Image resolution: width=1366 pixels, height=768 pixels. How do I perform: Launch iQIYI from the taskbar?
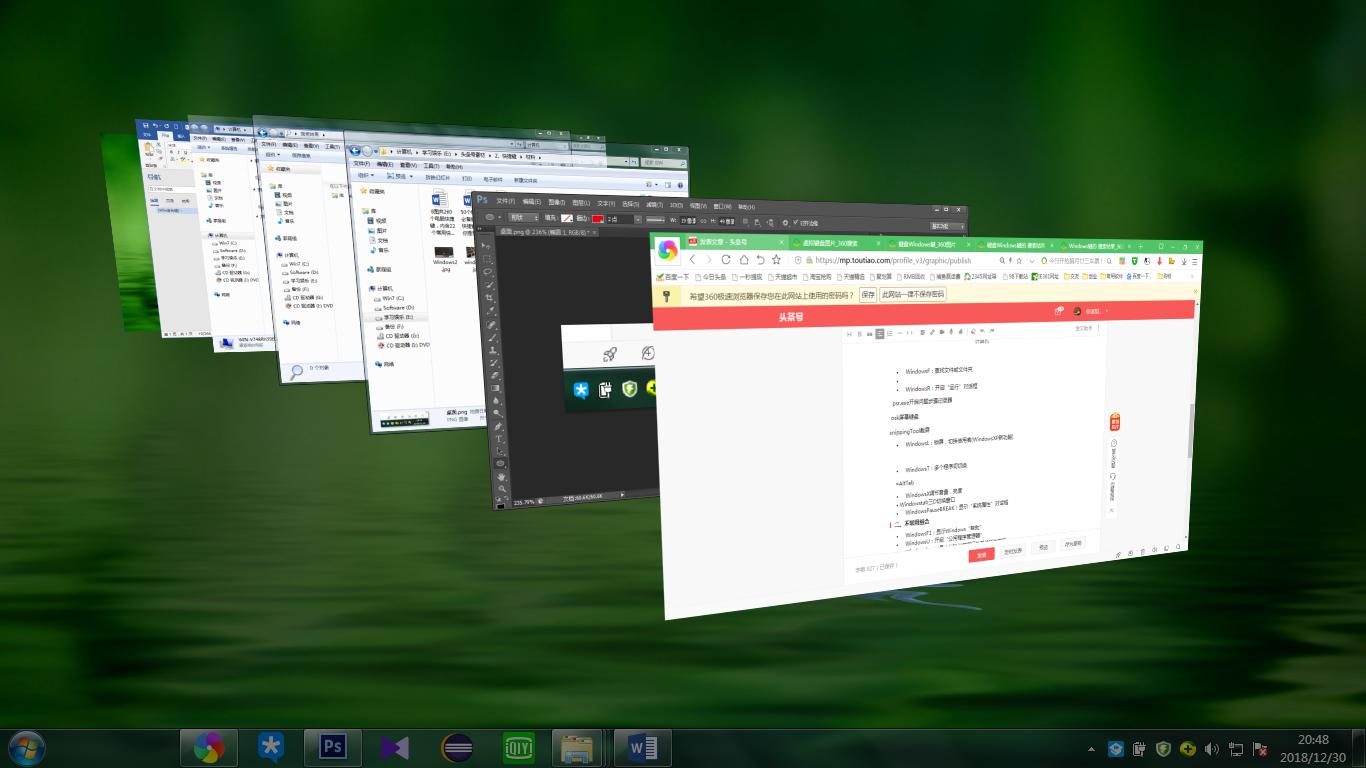click(x=517, y=747)
